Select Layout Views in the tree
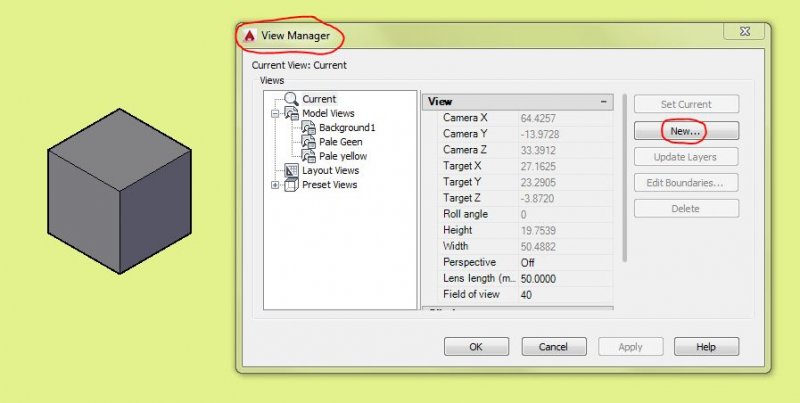The image size is (800, 403). pyautogui.click(x=331, y=170)
